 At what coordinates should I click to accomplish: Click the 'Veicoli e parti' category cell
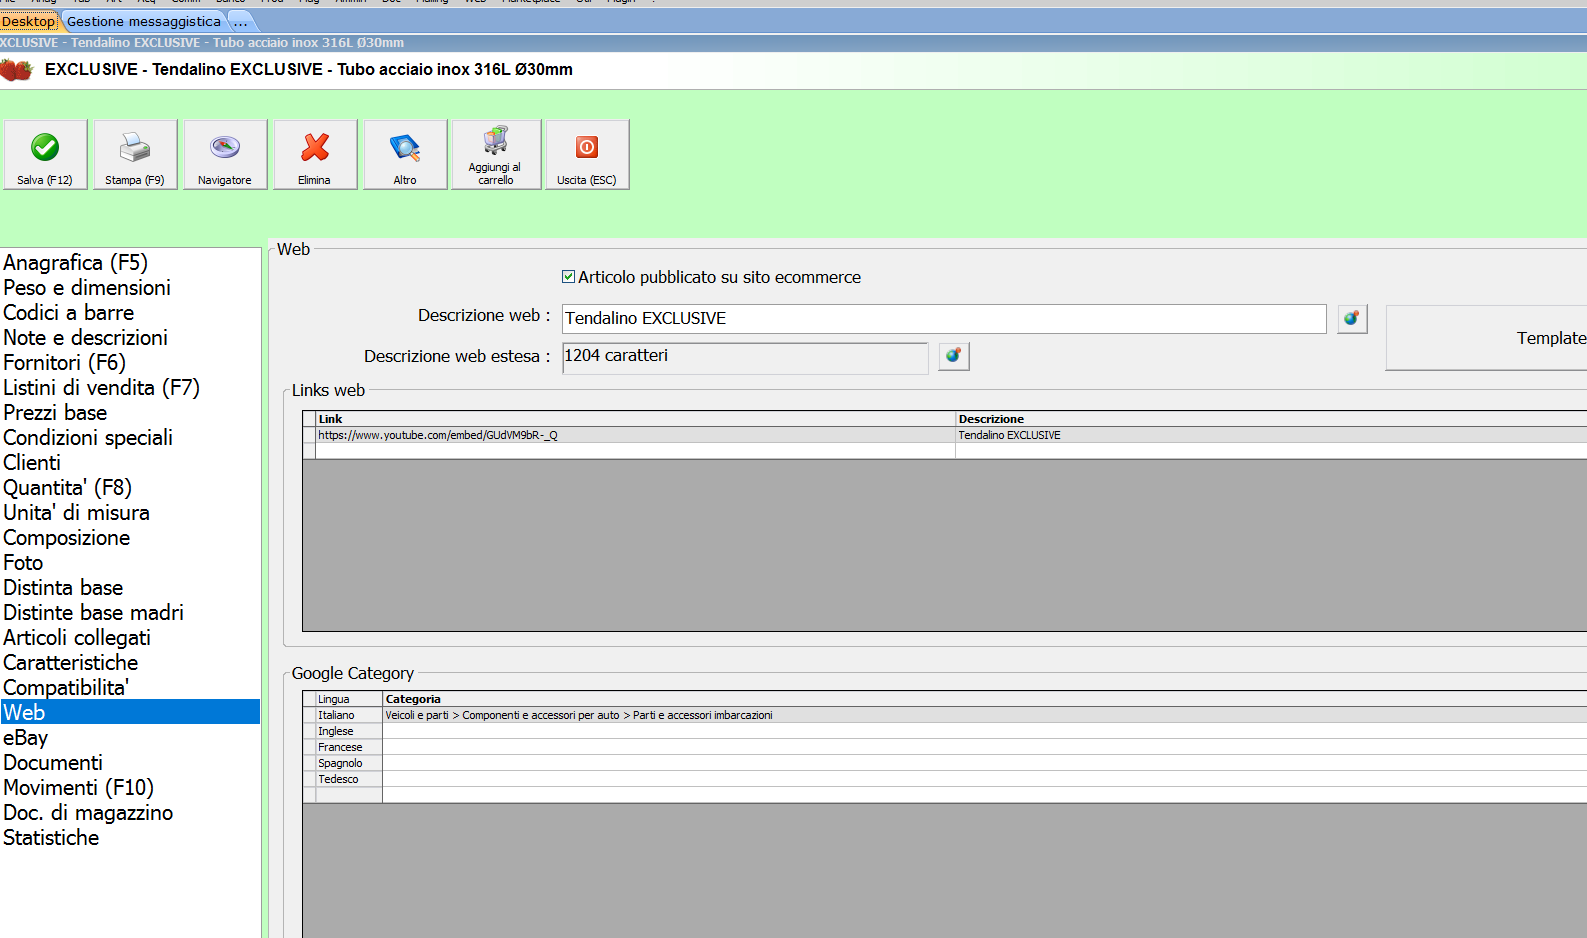click(985, 715)
